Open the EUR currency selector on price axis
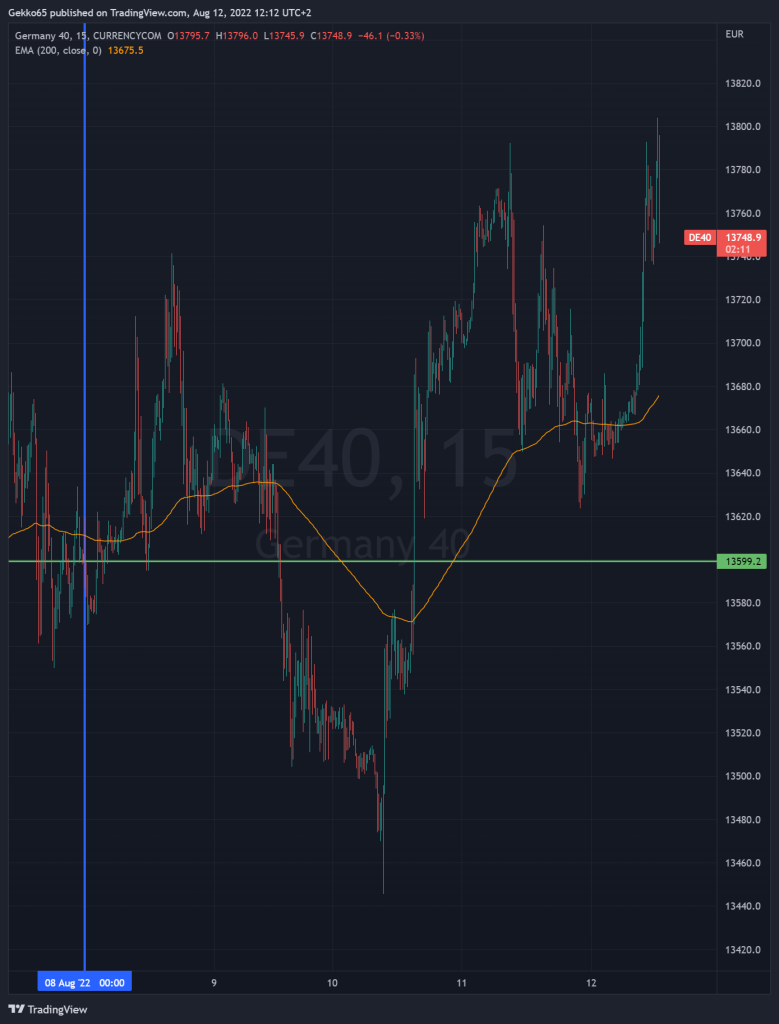 click(x=734, y=35)
